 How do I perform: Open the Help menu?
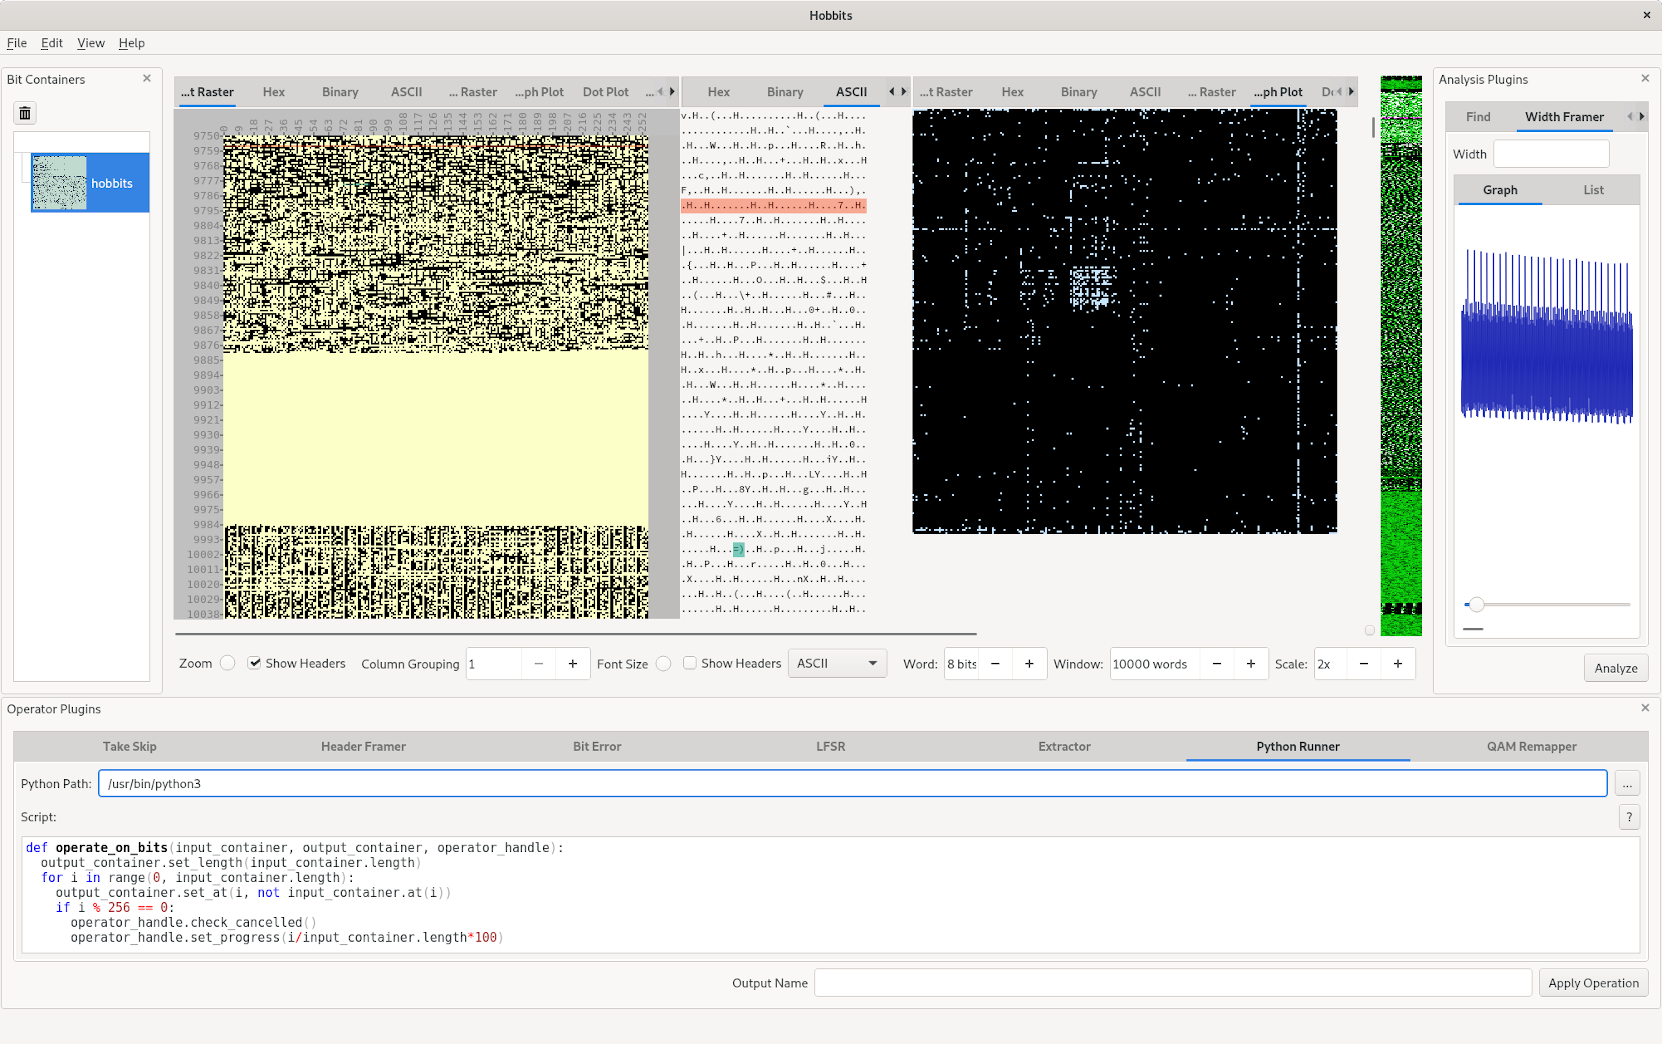point(132,43)
